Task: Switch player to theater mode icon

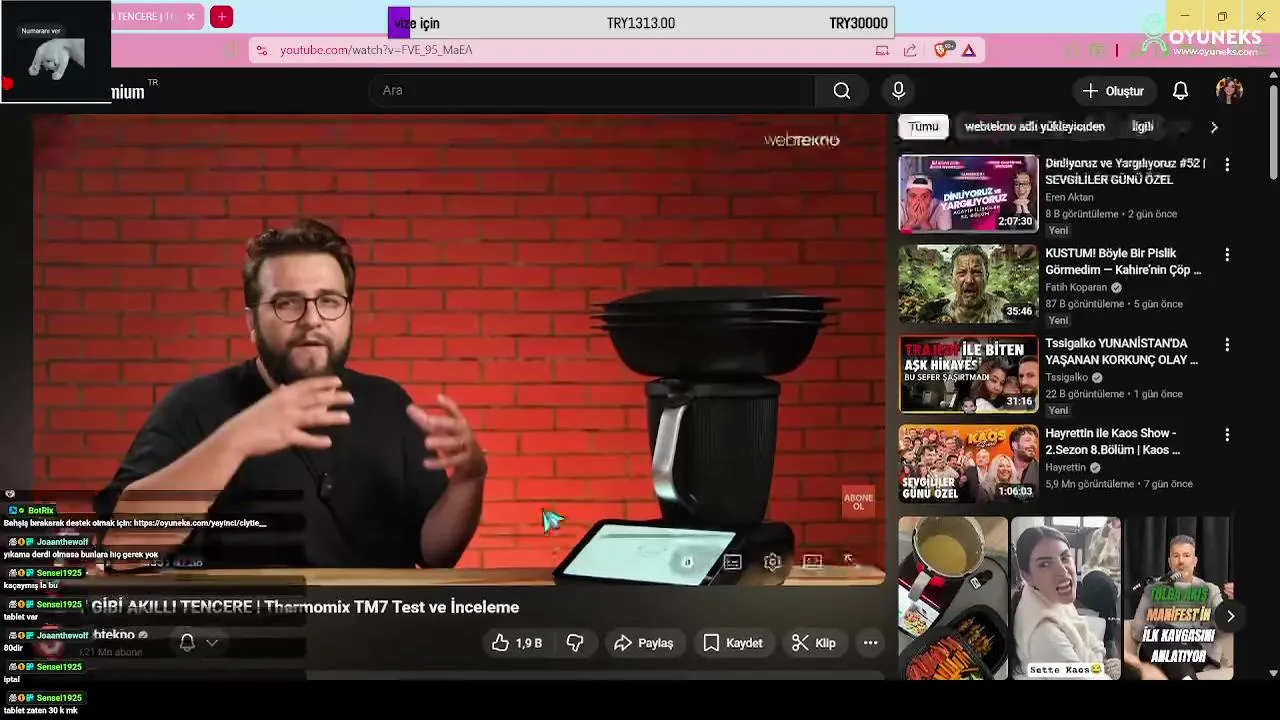Action: [x=812, y=562]
